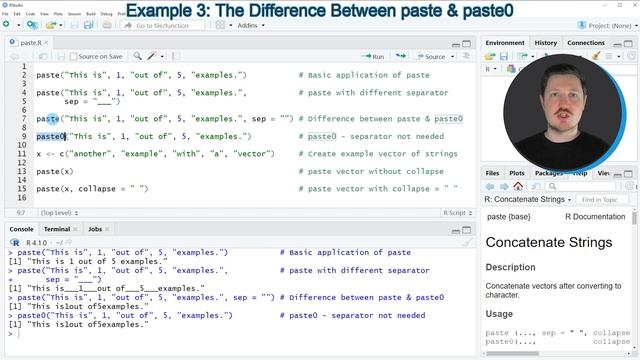
Task: Click the main toolbar Save icon
Action: (x=74, y=25)
